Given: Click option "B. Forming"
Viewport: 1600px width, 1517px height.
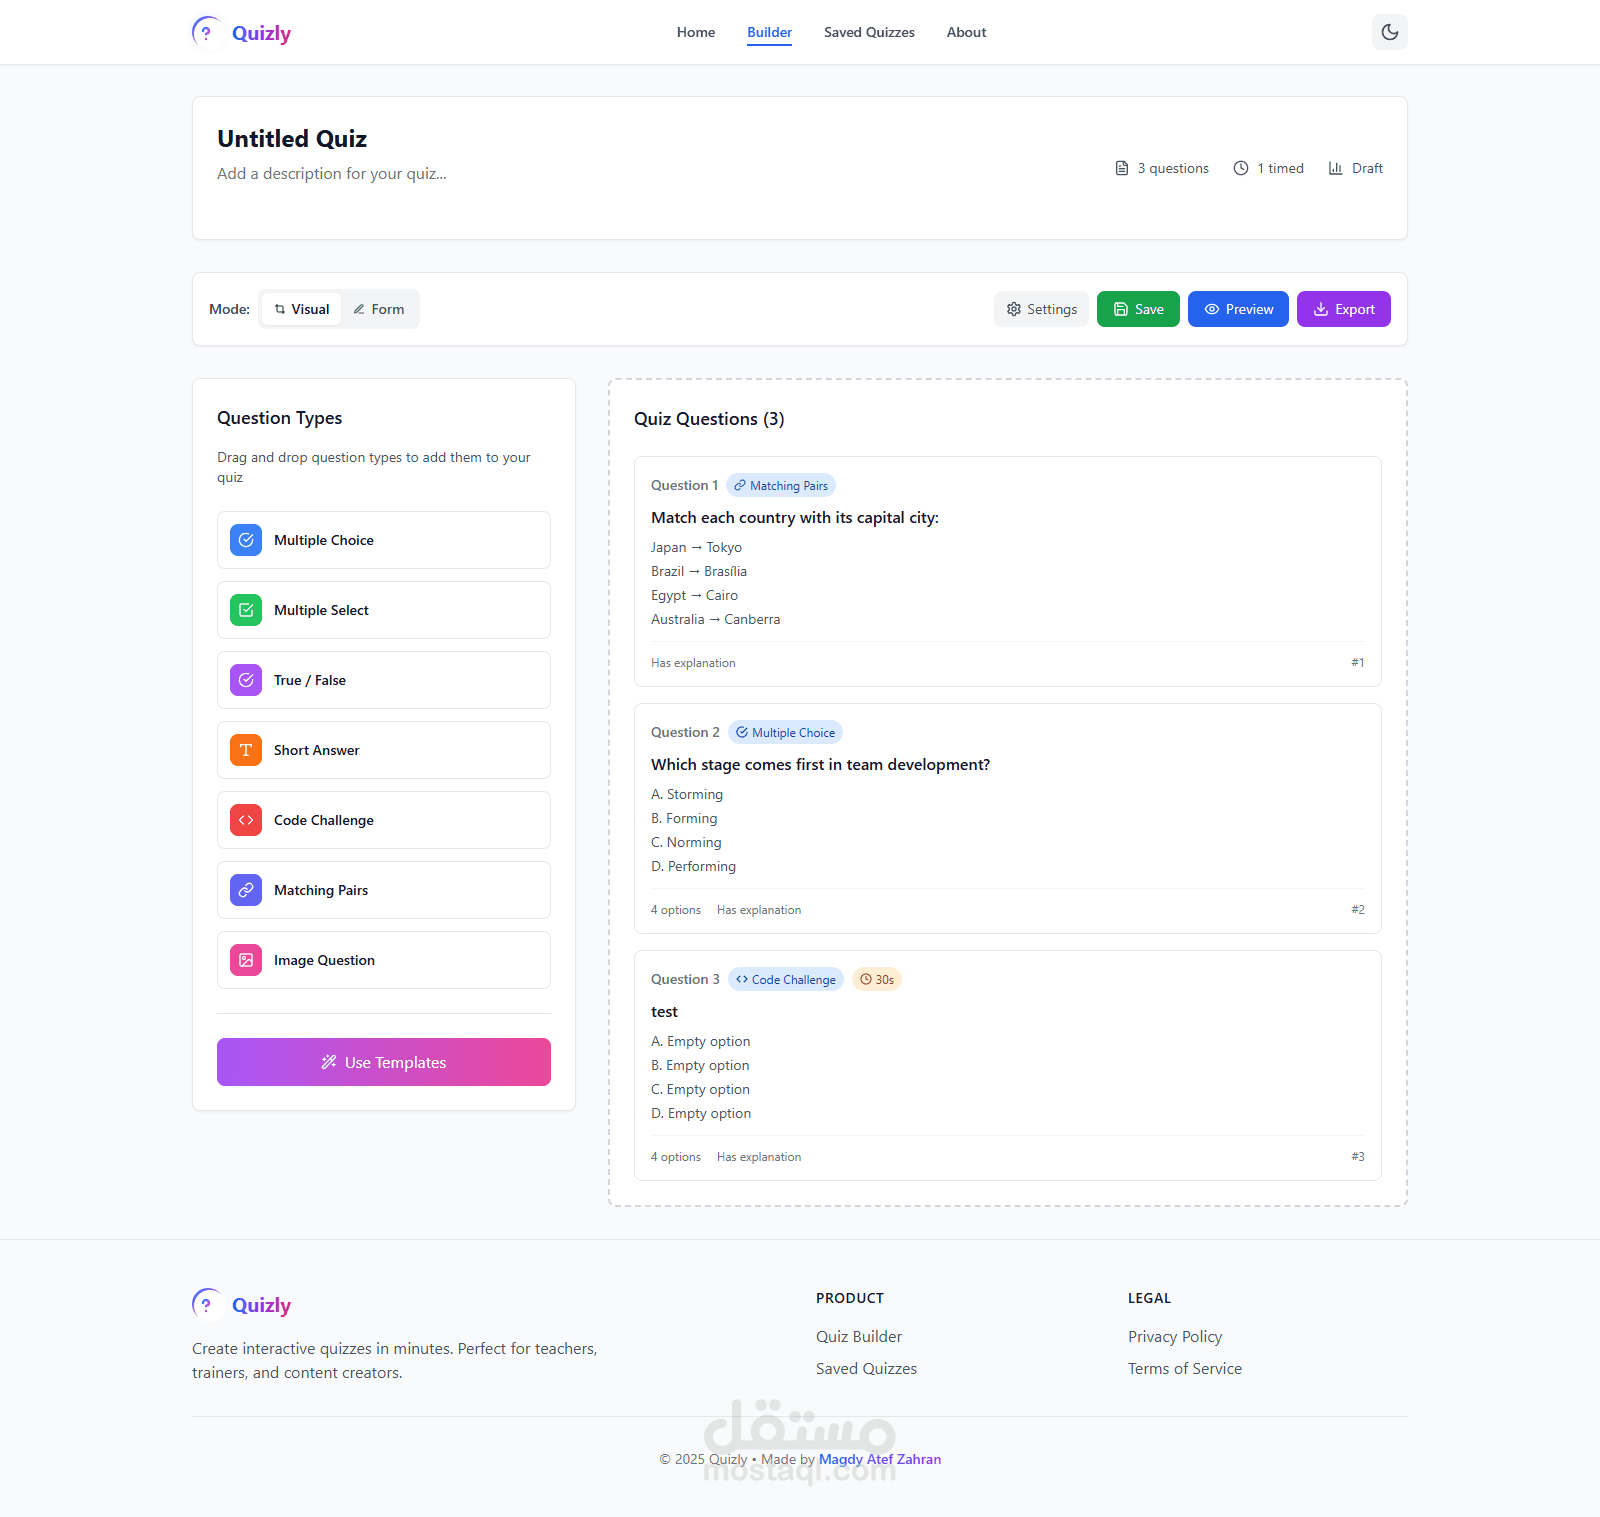Looking at the screenshot, I should click(x=684, y=818).
